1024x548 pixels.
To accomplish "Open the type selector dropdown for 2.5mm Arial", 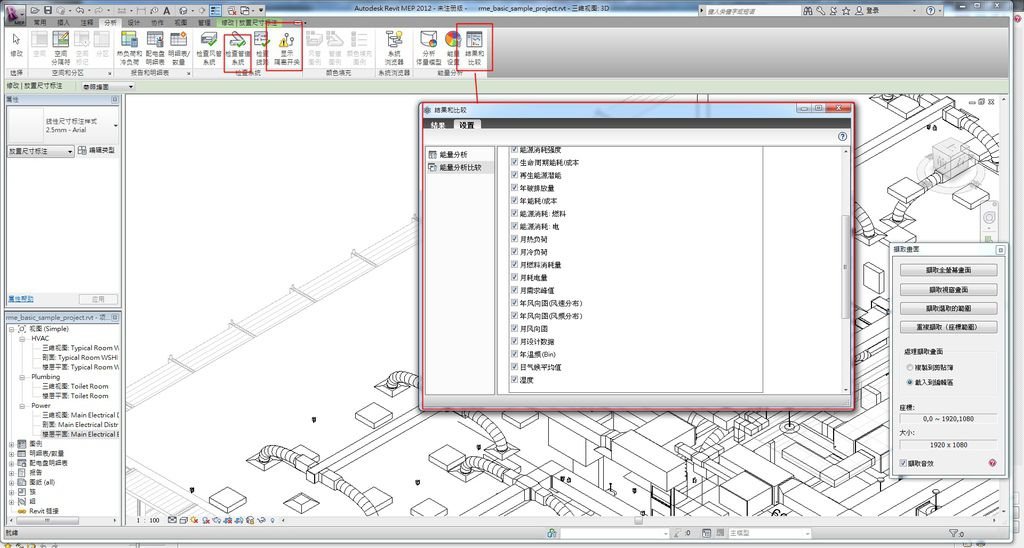I will click(x=116, y=125).
